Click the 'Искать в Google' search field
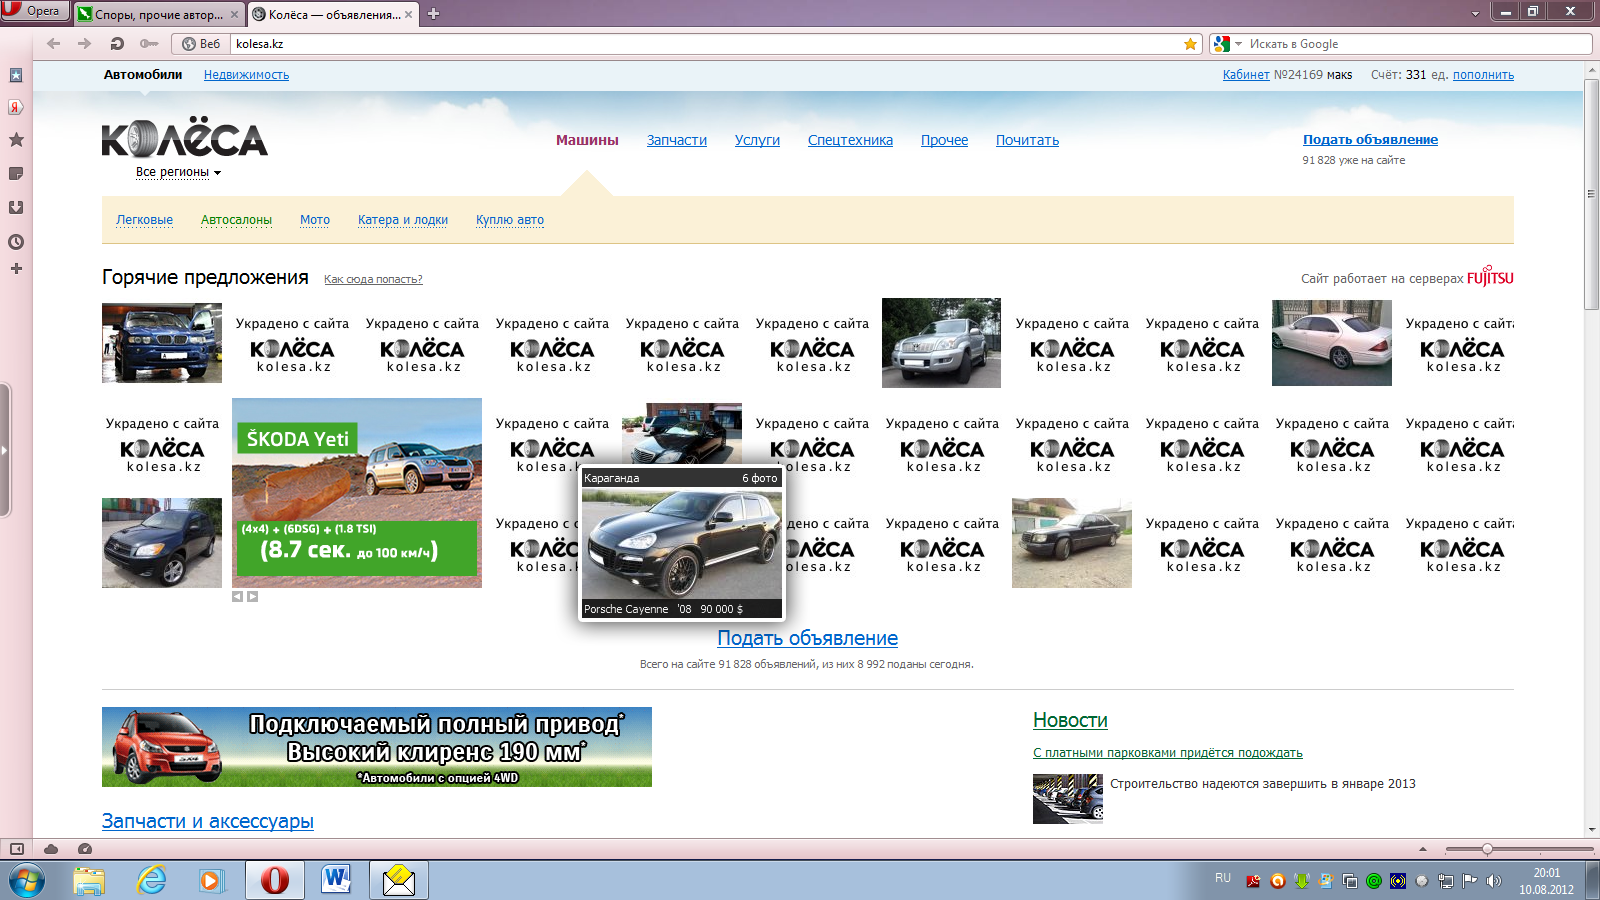Screen dimensions: 1600x900 [1417, 44]
